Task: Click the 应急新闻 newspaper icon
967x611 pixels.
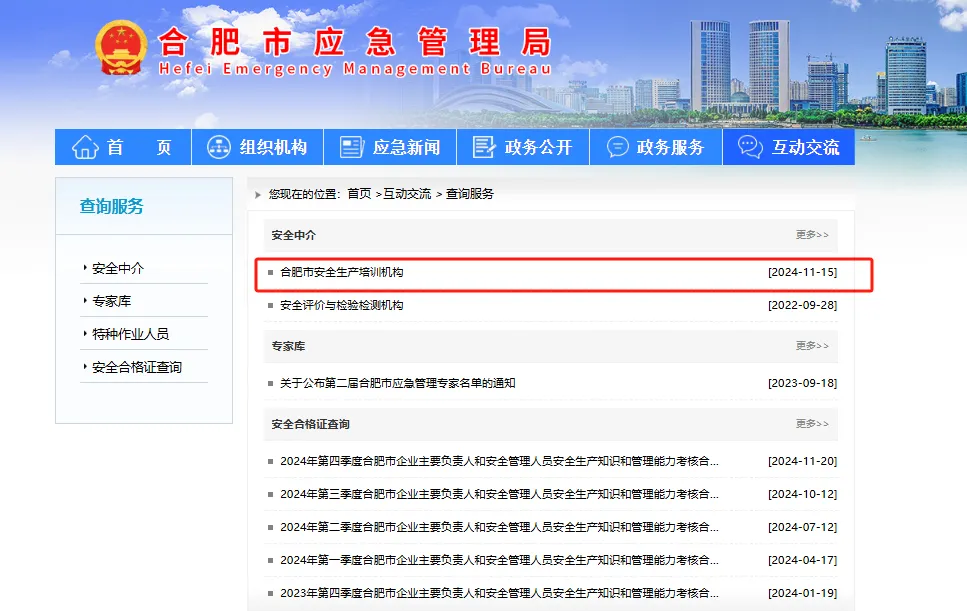Action: [351, 147]
